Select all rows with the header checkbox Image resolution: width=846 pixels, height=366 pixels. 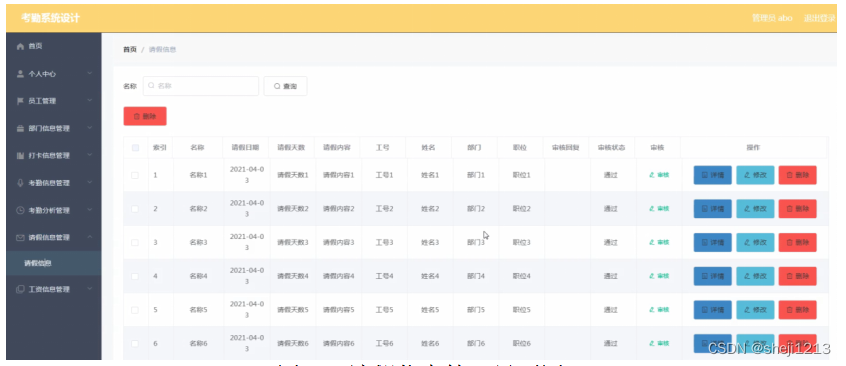(135, 147)
